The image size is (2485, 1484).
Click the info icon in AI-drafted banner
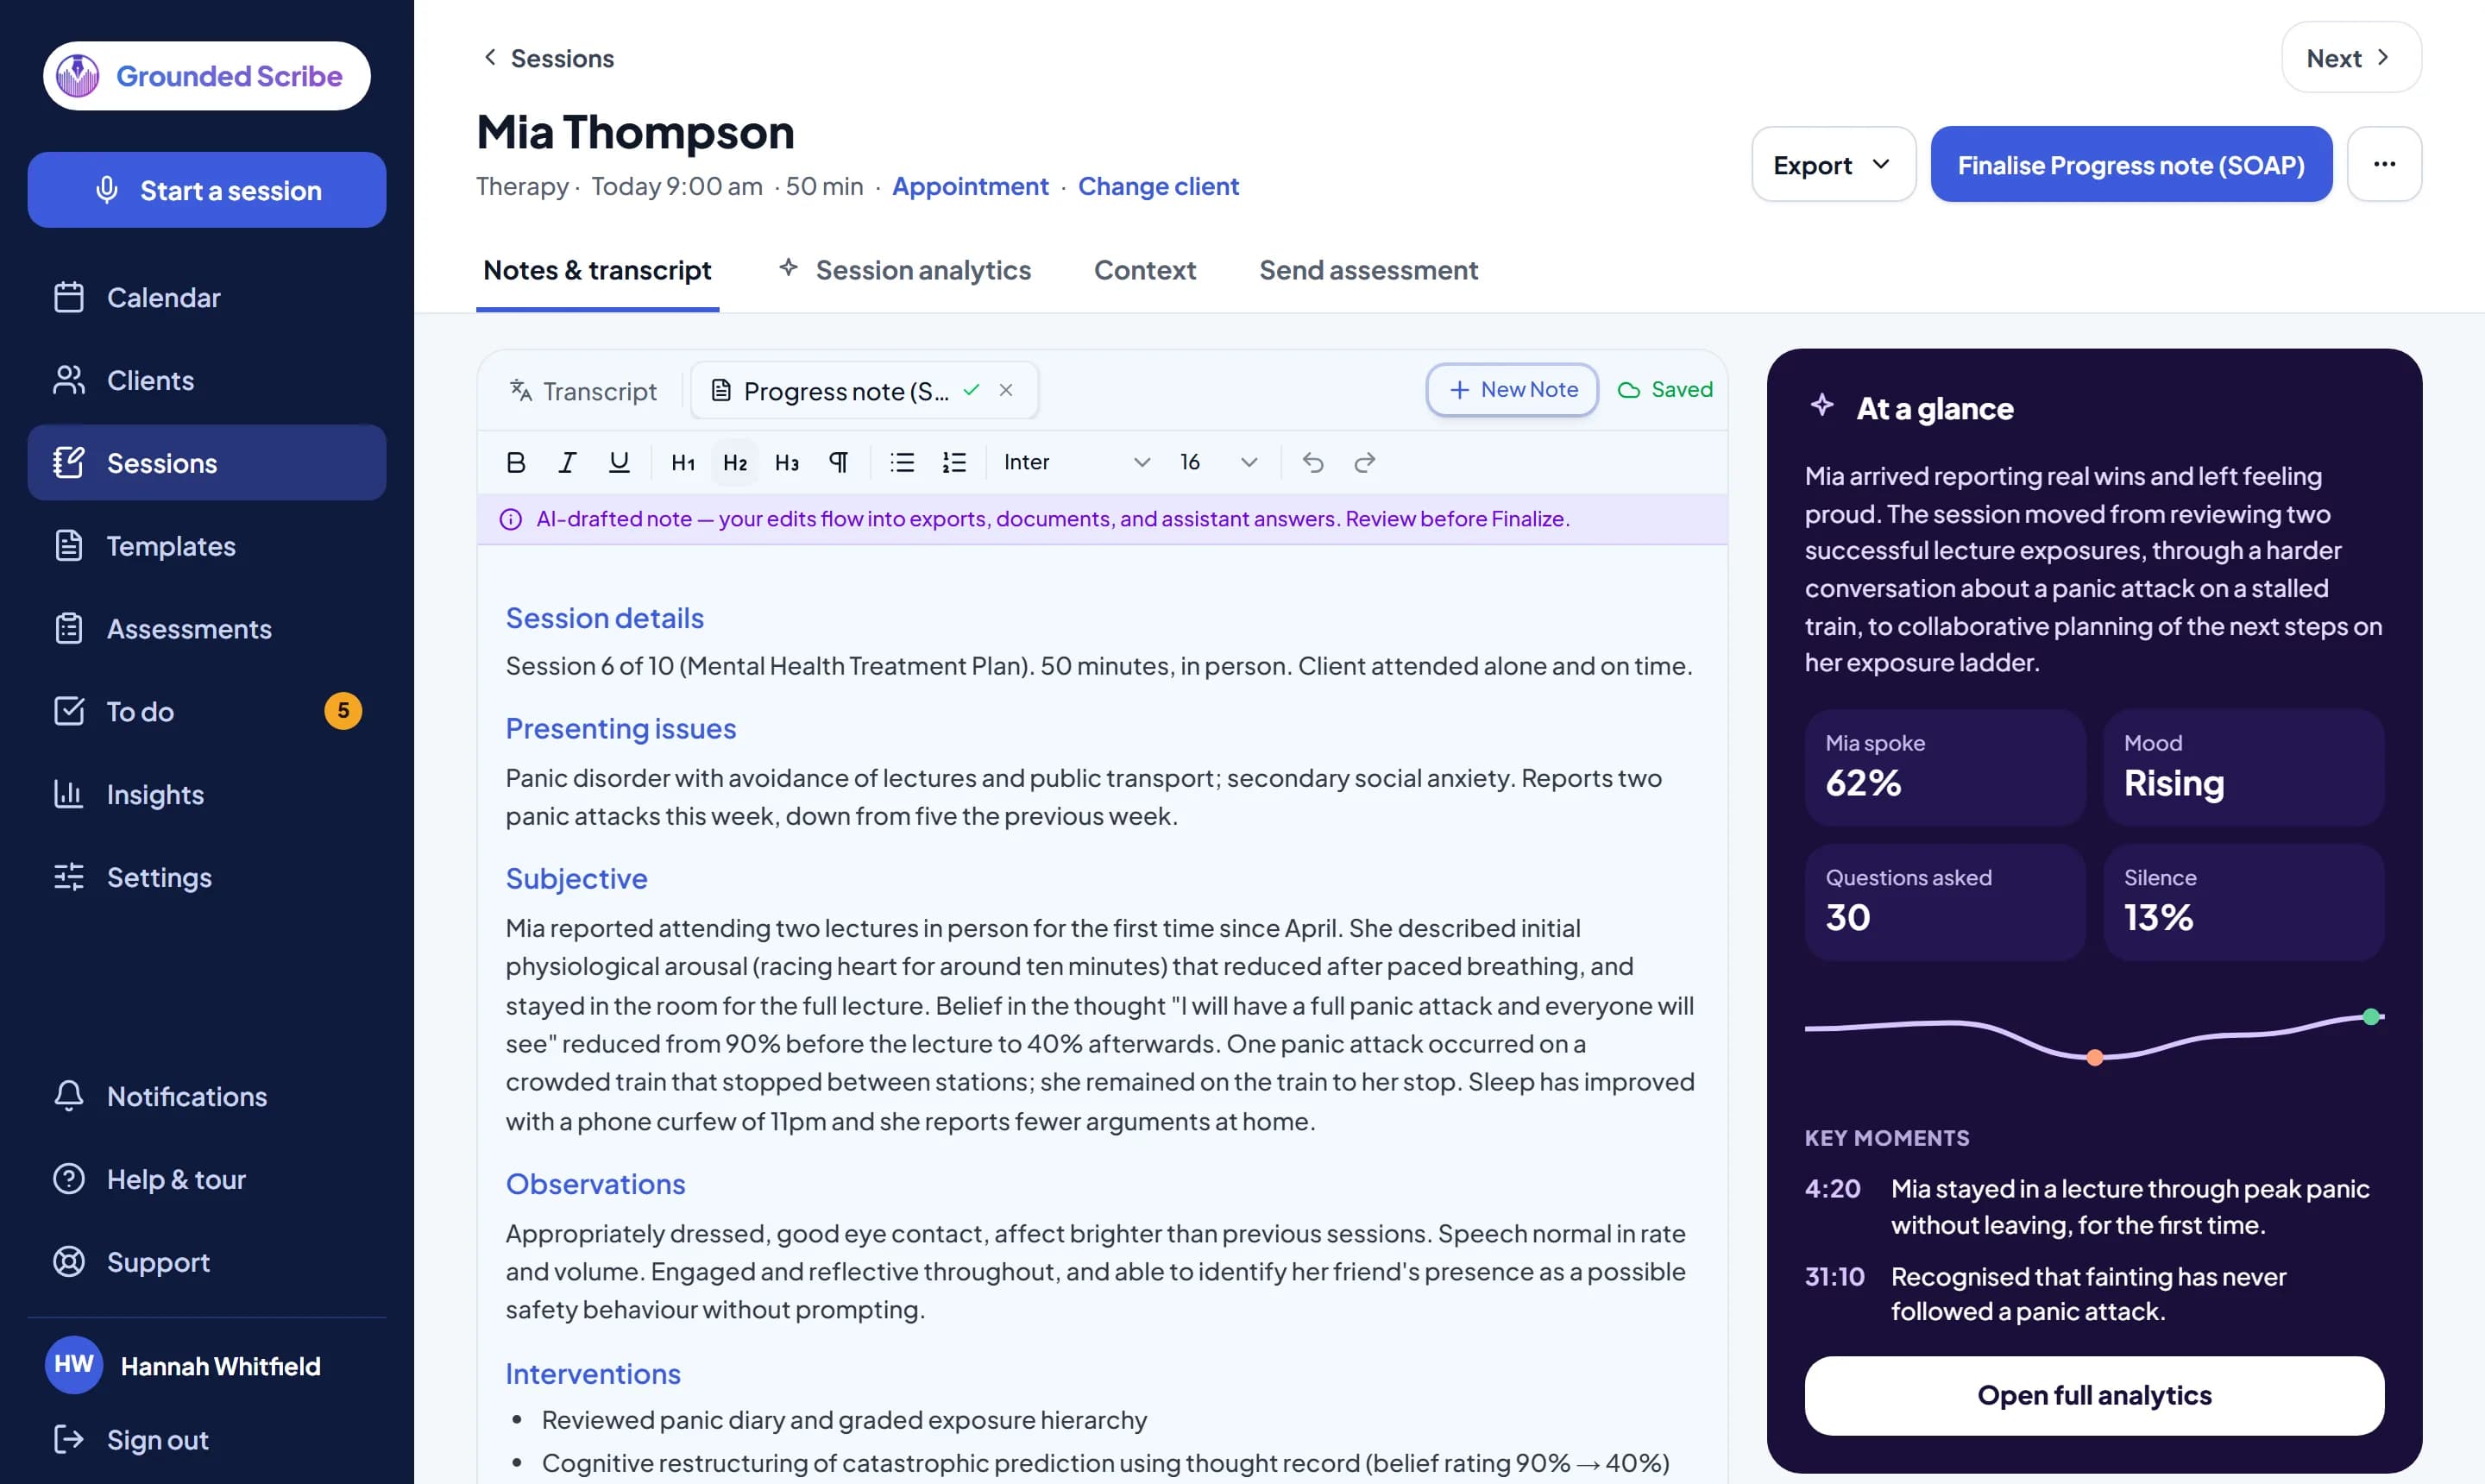510,519
